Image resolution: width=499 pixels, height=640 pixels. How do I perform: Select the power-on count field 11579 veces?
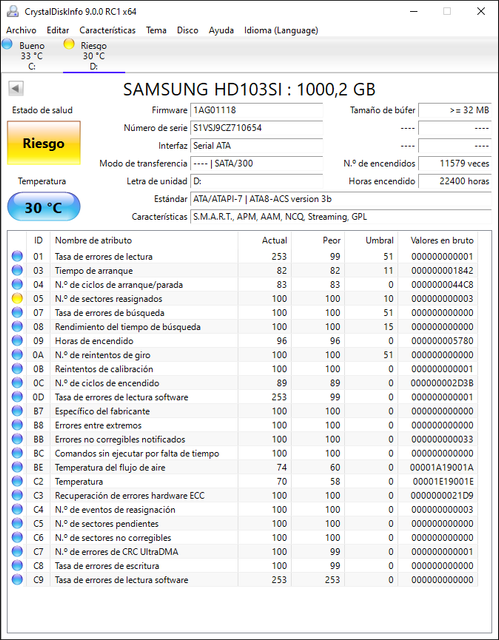[455, 163]
